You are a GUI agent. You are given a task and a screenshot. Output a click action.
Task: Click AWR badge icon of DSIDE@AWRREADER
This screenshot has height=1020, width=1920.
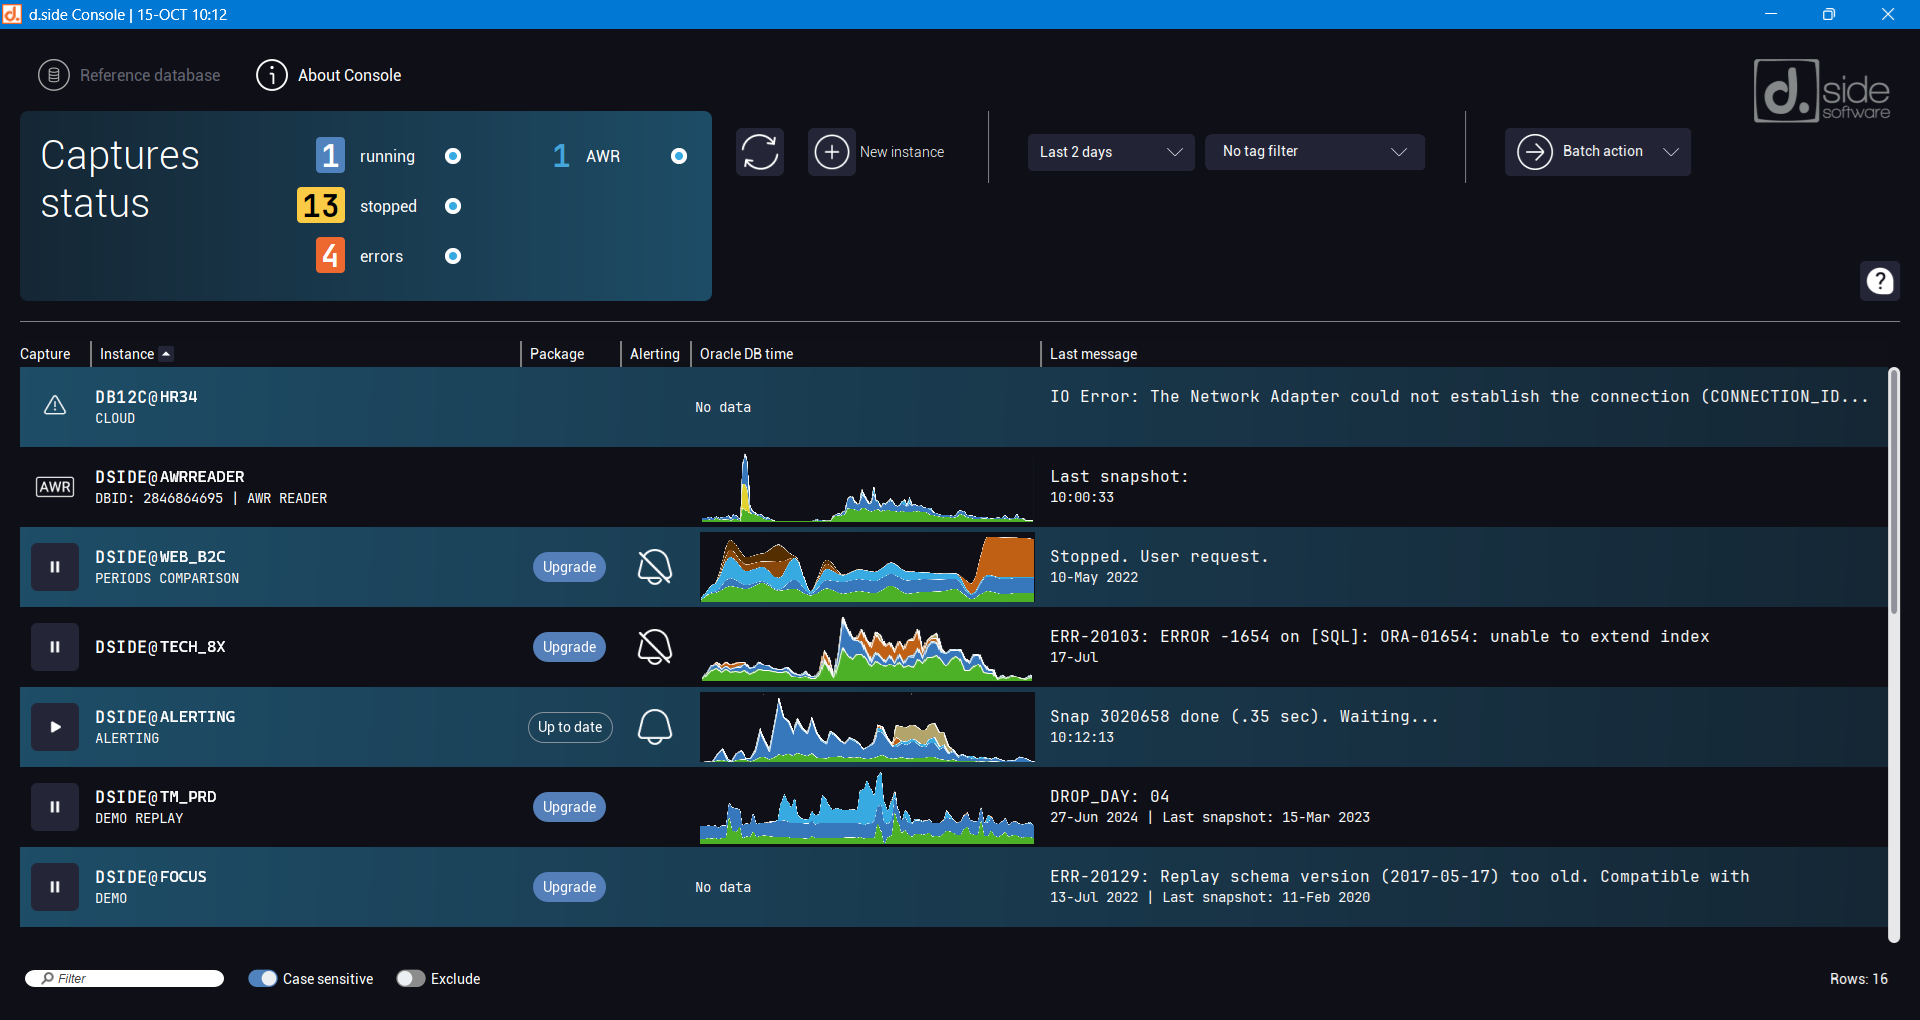(x=55, y=487)
